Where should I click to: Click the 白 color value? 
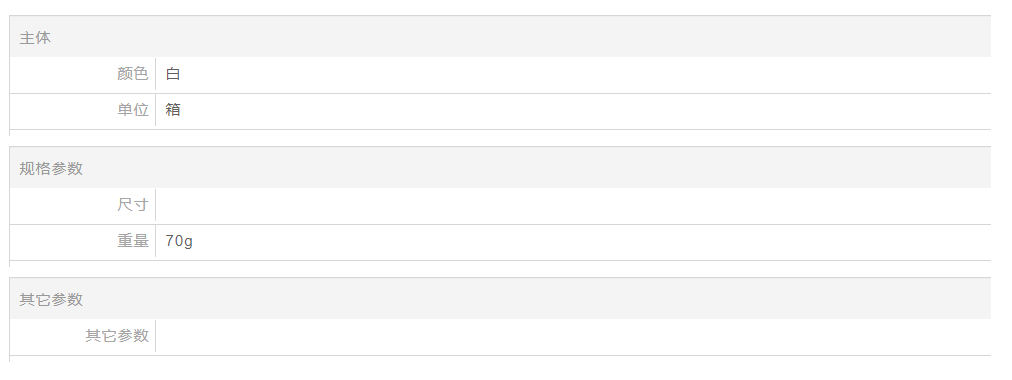pyautogui.click(x=172, y=74)
